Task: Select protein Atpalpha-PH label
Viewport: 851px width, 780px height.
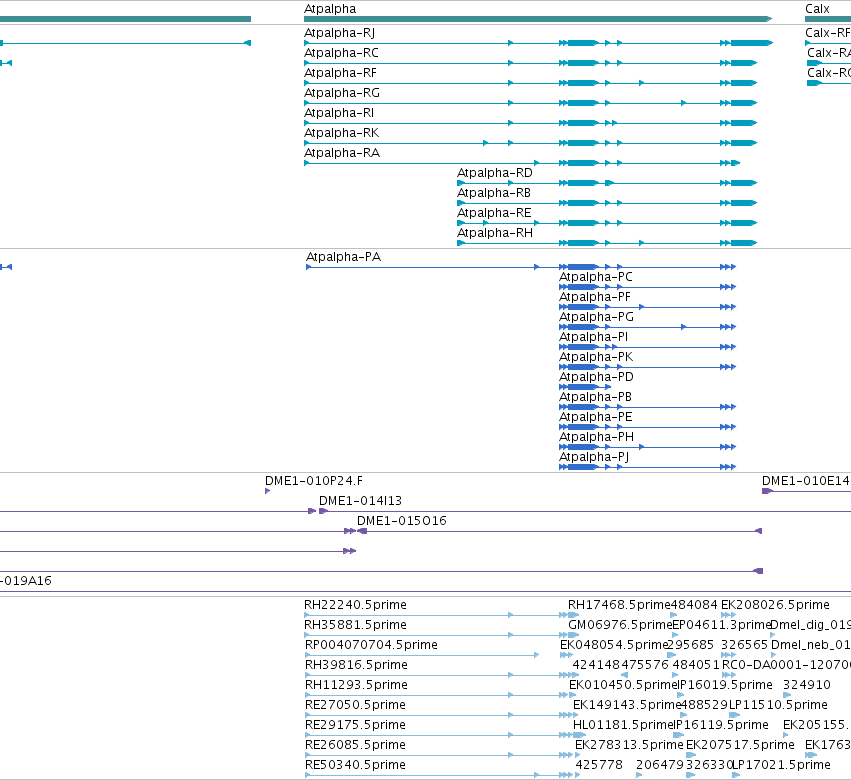Action: point(596,437)
